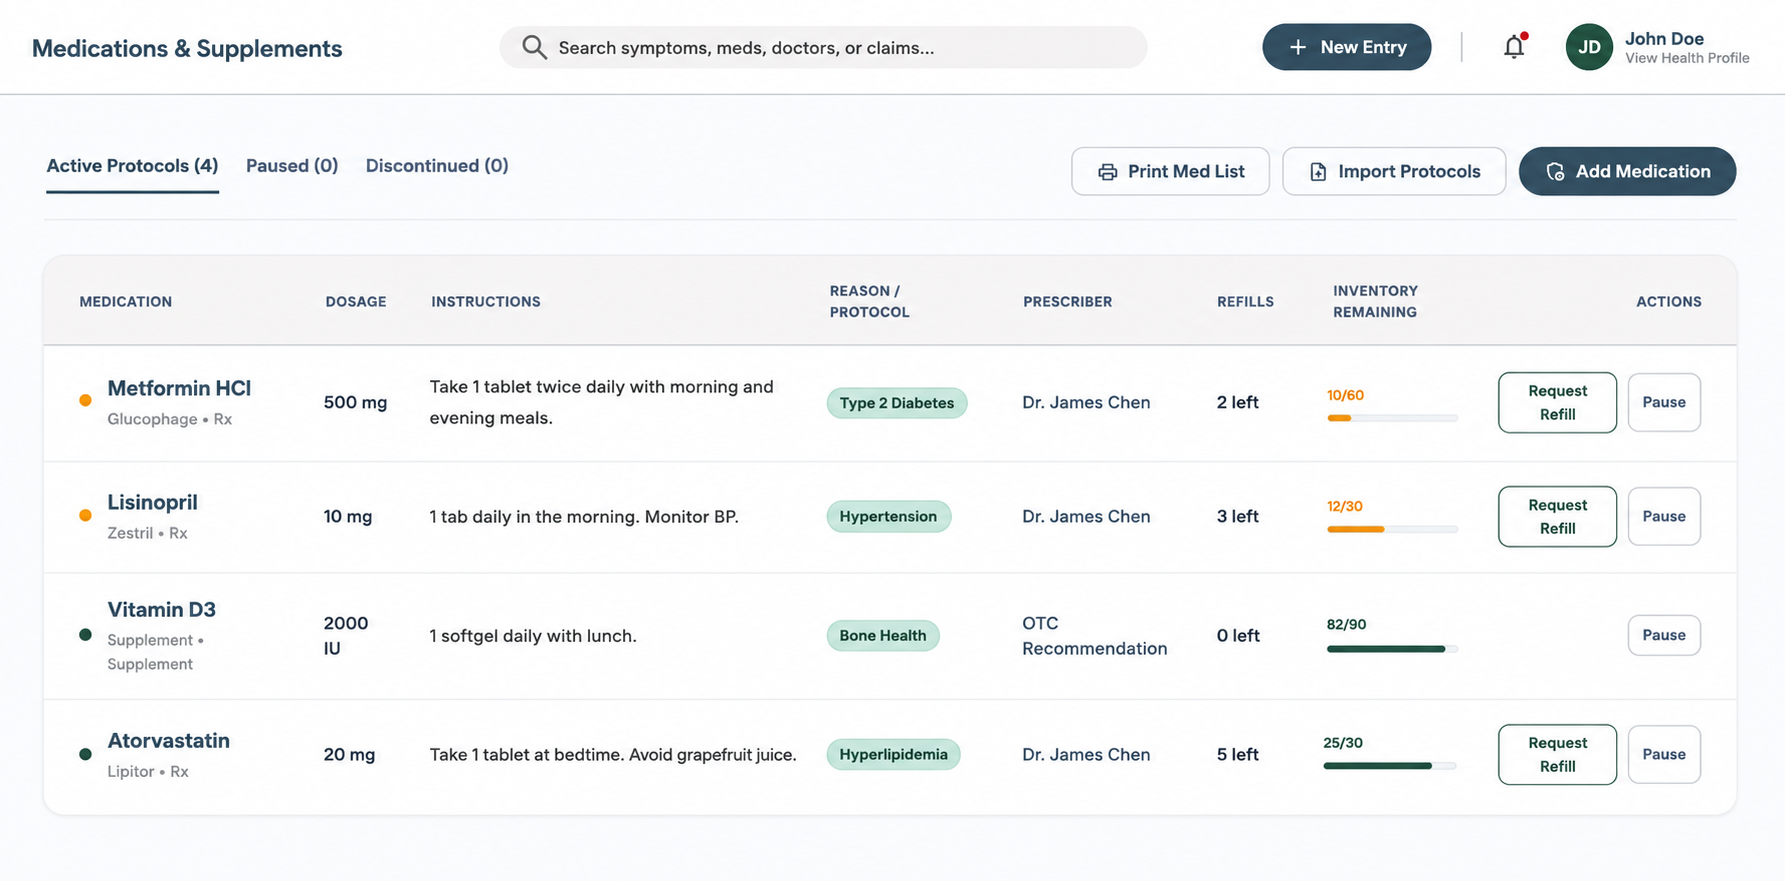Click the REFILLS column header

point(1245,301)
